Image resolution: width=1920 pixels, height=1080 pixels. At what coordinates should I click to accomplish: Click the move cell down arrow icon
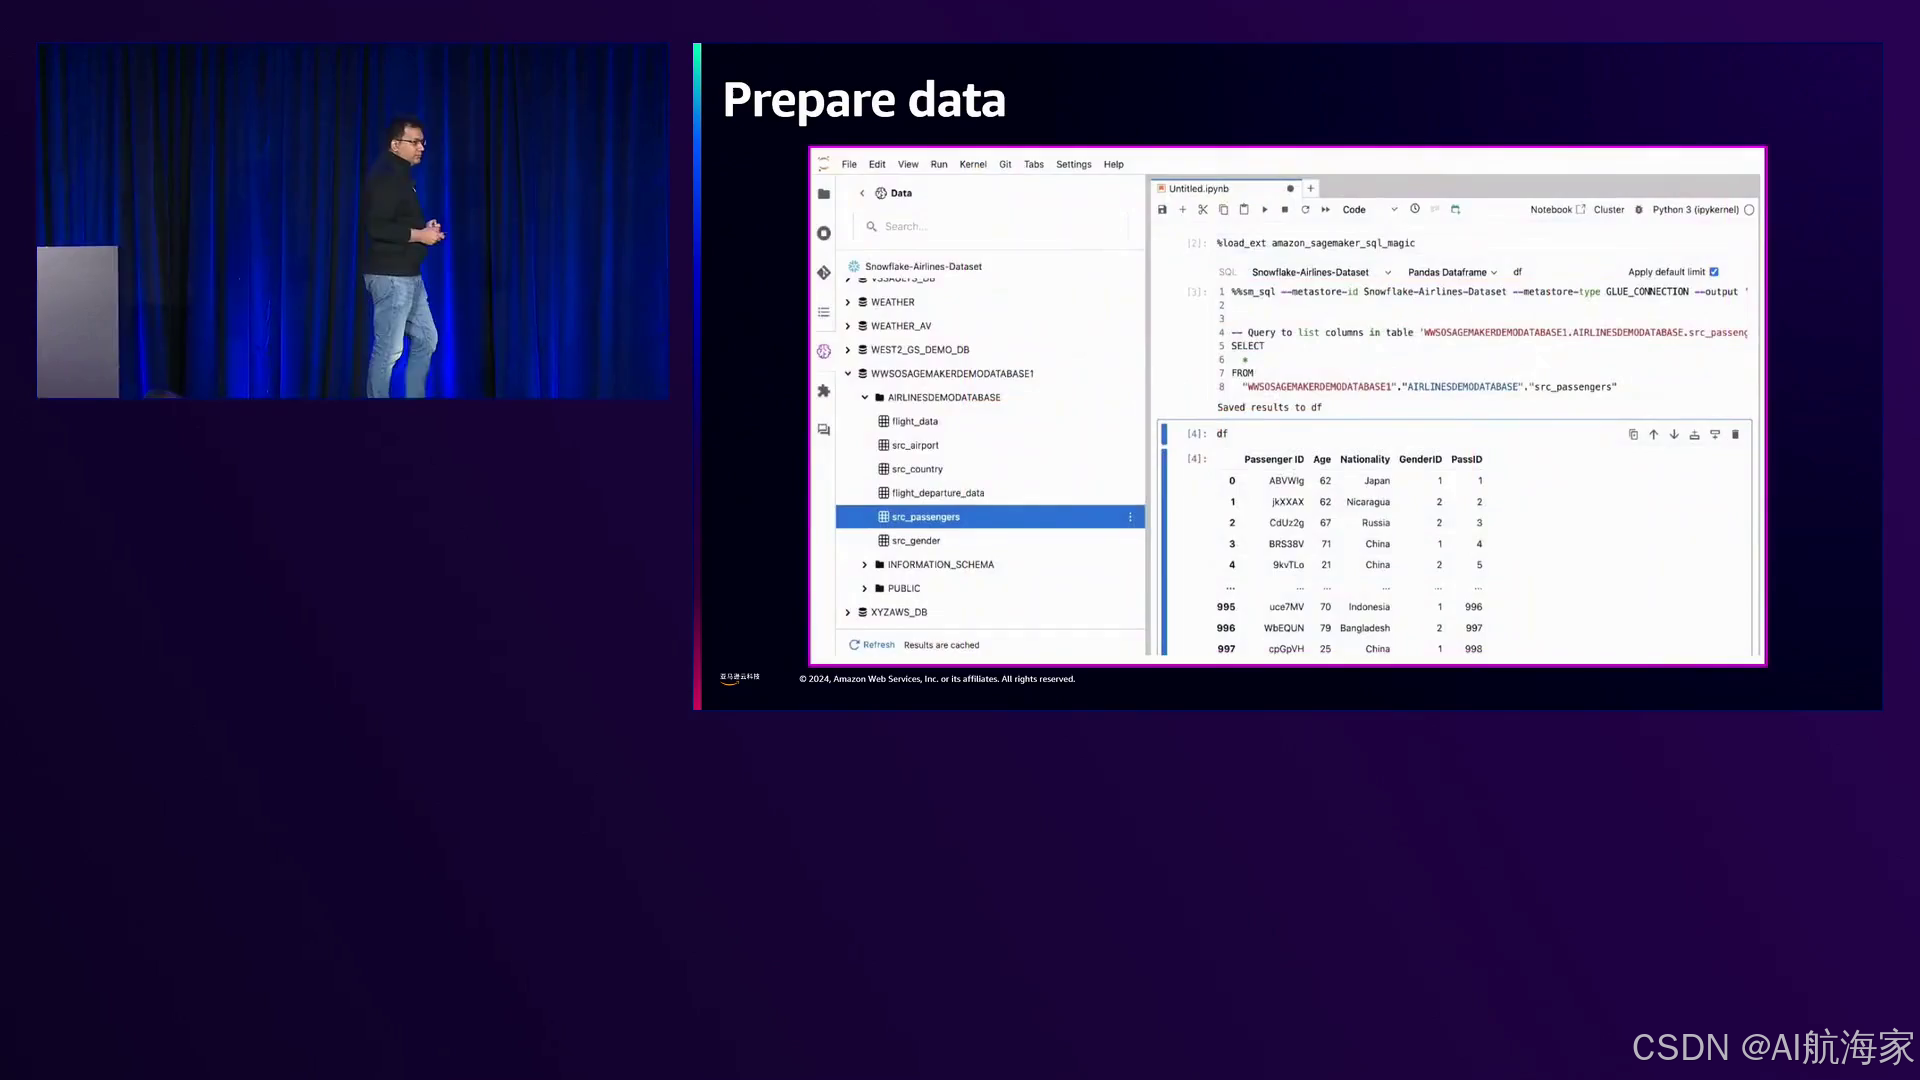click(x=1674, y=435)
